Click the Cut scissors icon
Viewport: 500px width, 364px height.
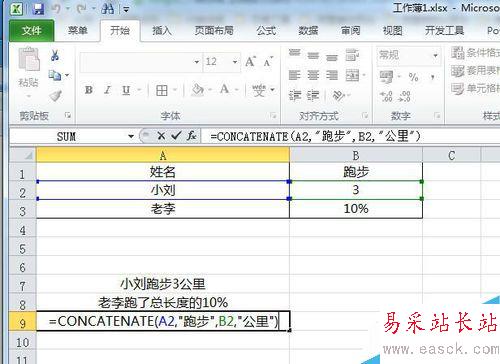pos(55,56)
